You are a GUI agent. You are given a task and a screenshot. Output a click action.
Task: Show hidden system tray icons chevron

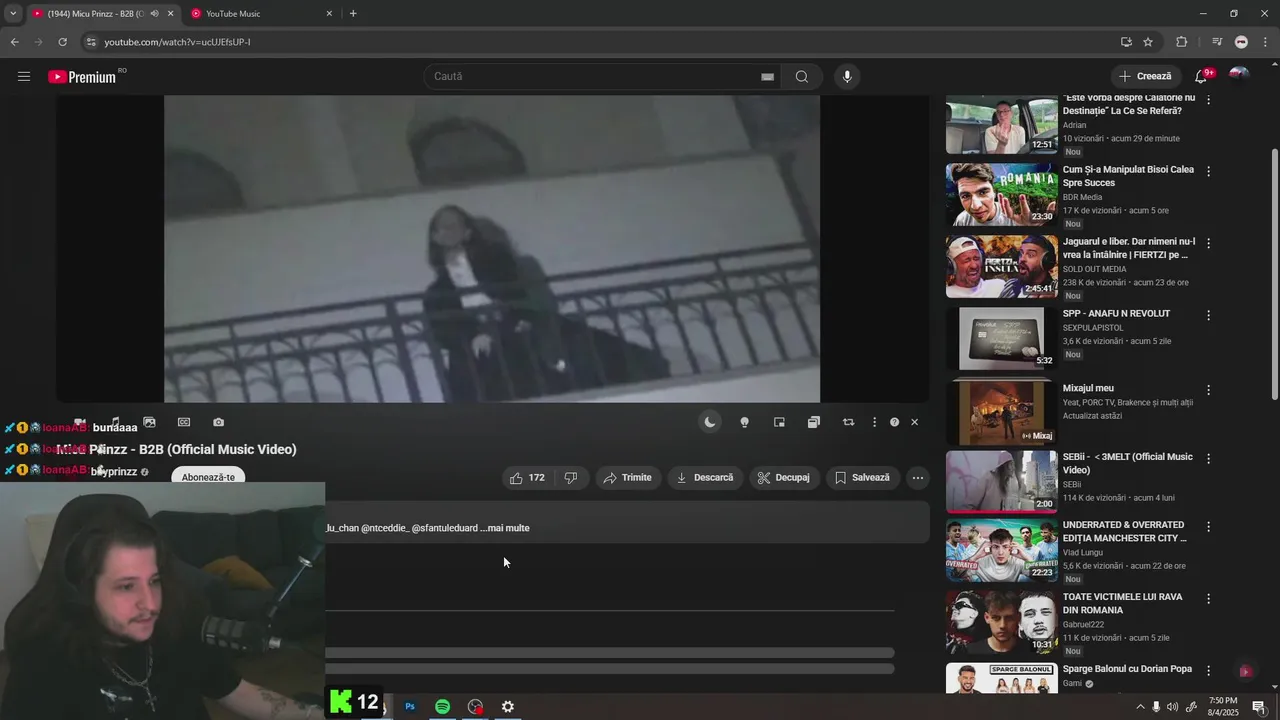[1140, 707]
